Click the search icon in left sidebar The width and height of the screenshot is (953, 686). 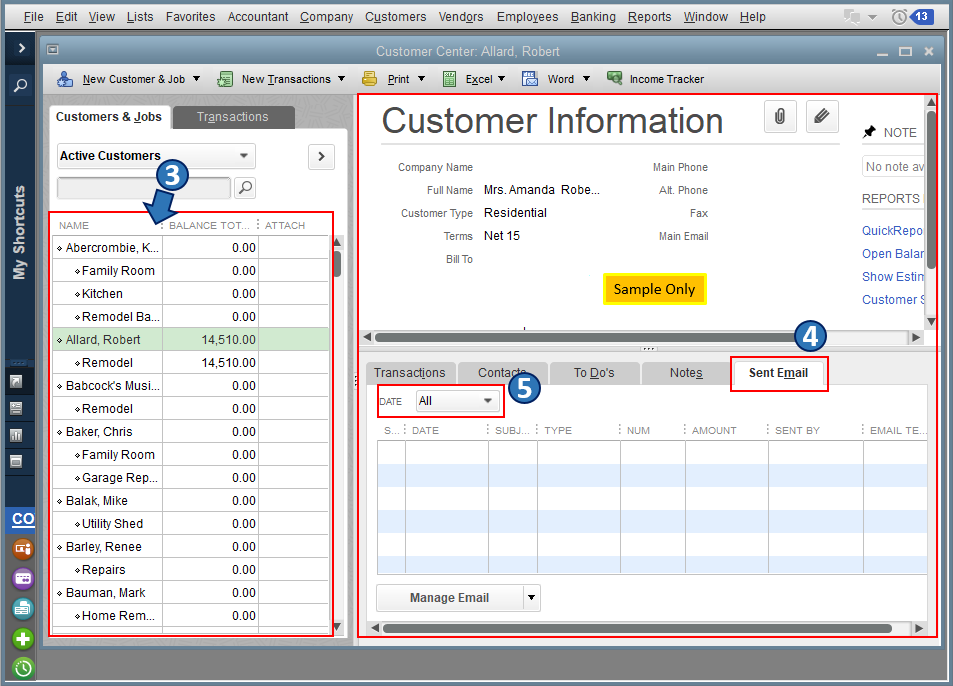pyautogui.click(x=21, y=86)
